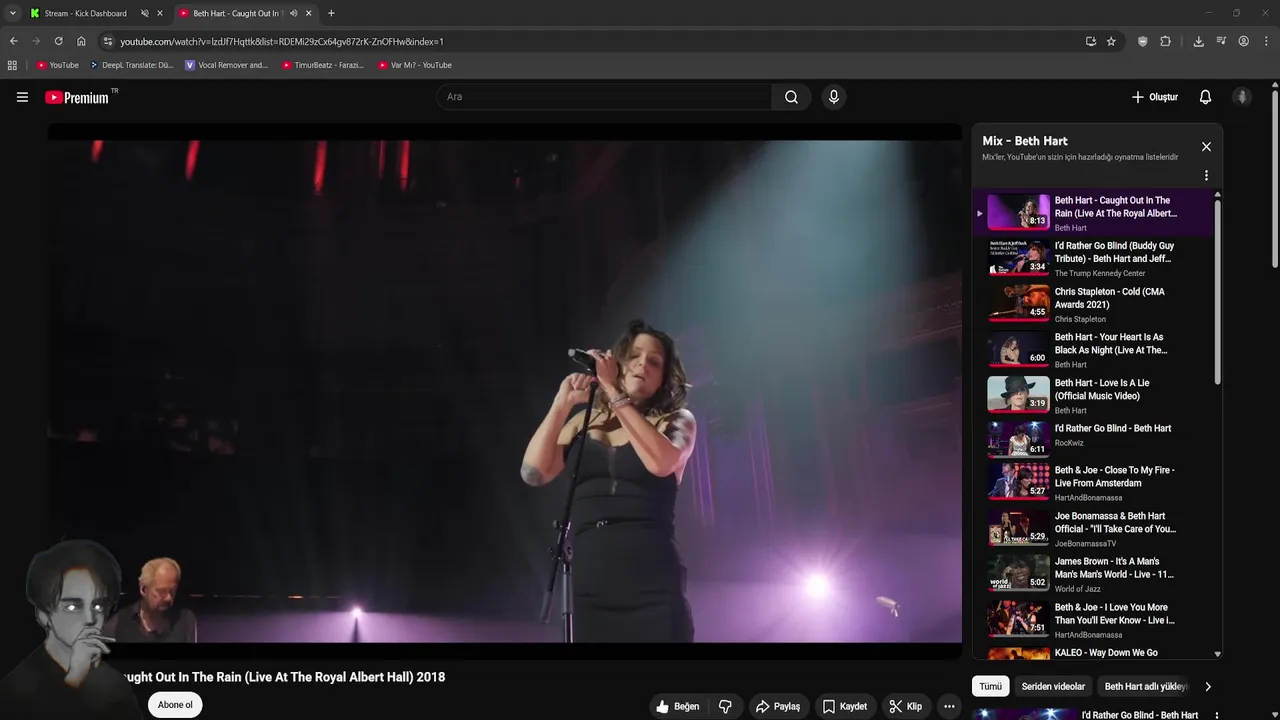Play I'd Rather Go Blind by RocKwiz
This screenshot has width=1280, height=720.
[x=1093, y=440]
